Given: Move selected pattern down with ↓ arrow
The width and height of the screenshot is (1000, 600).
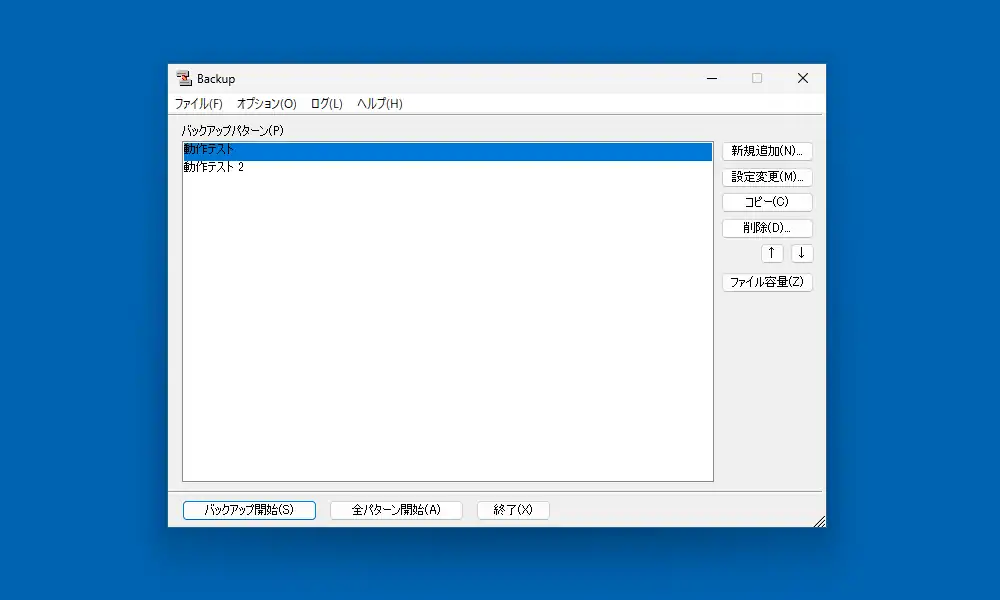Looking at the screenshot, I should click(802, 253).
